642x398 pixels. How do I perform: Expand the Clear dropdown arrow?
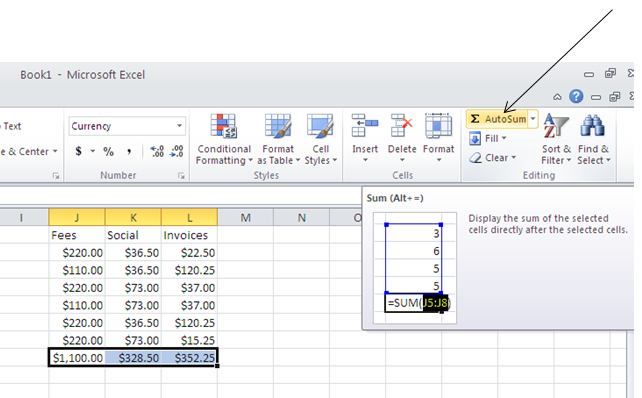513,158
